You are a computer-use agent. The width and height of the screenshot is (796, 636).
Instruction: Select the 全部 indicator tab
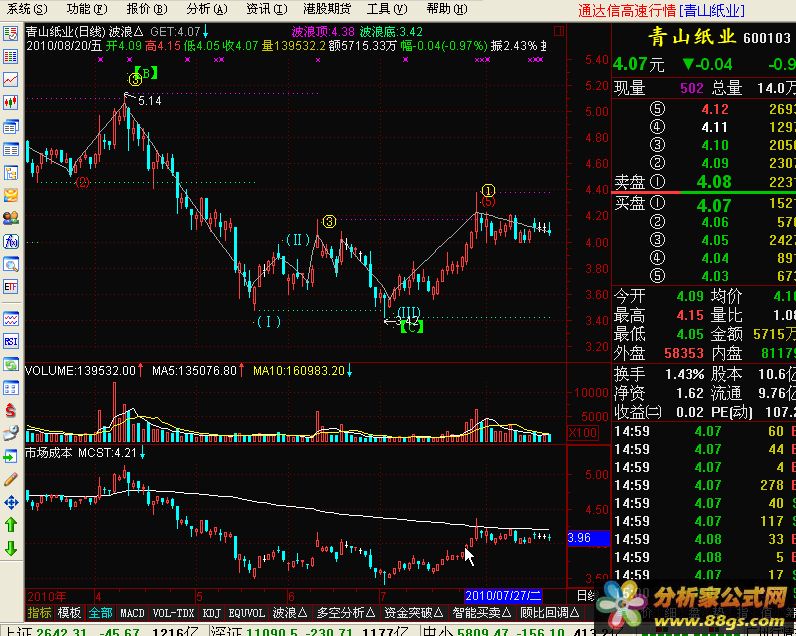(100, 613)
